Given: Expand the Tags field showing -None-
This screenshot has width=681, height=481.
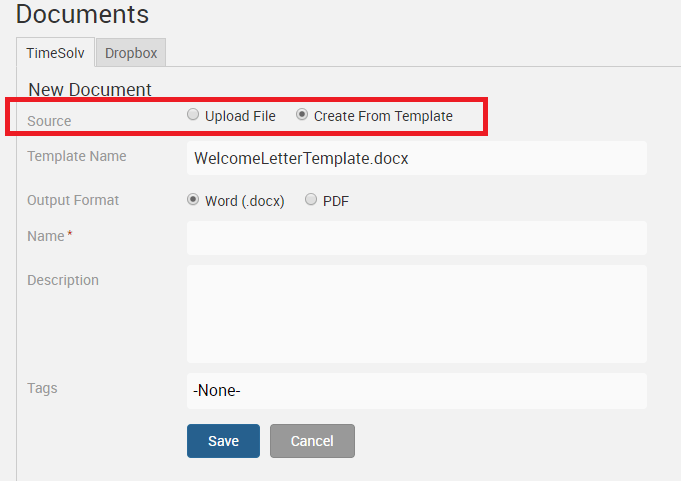Looking at the screenshot, I should coord(416,391).
